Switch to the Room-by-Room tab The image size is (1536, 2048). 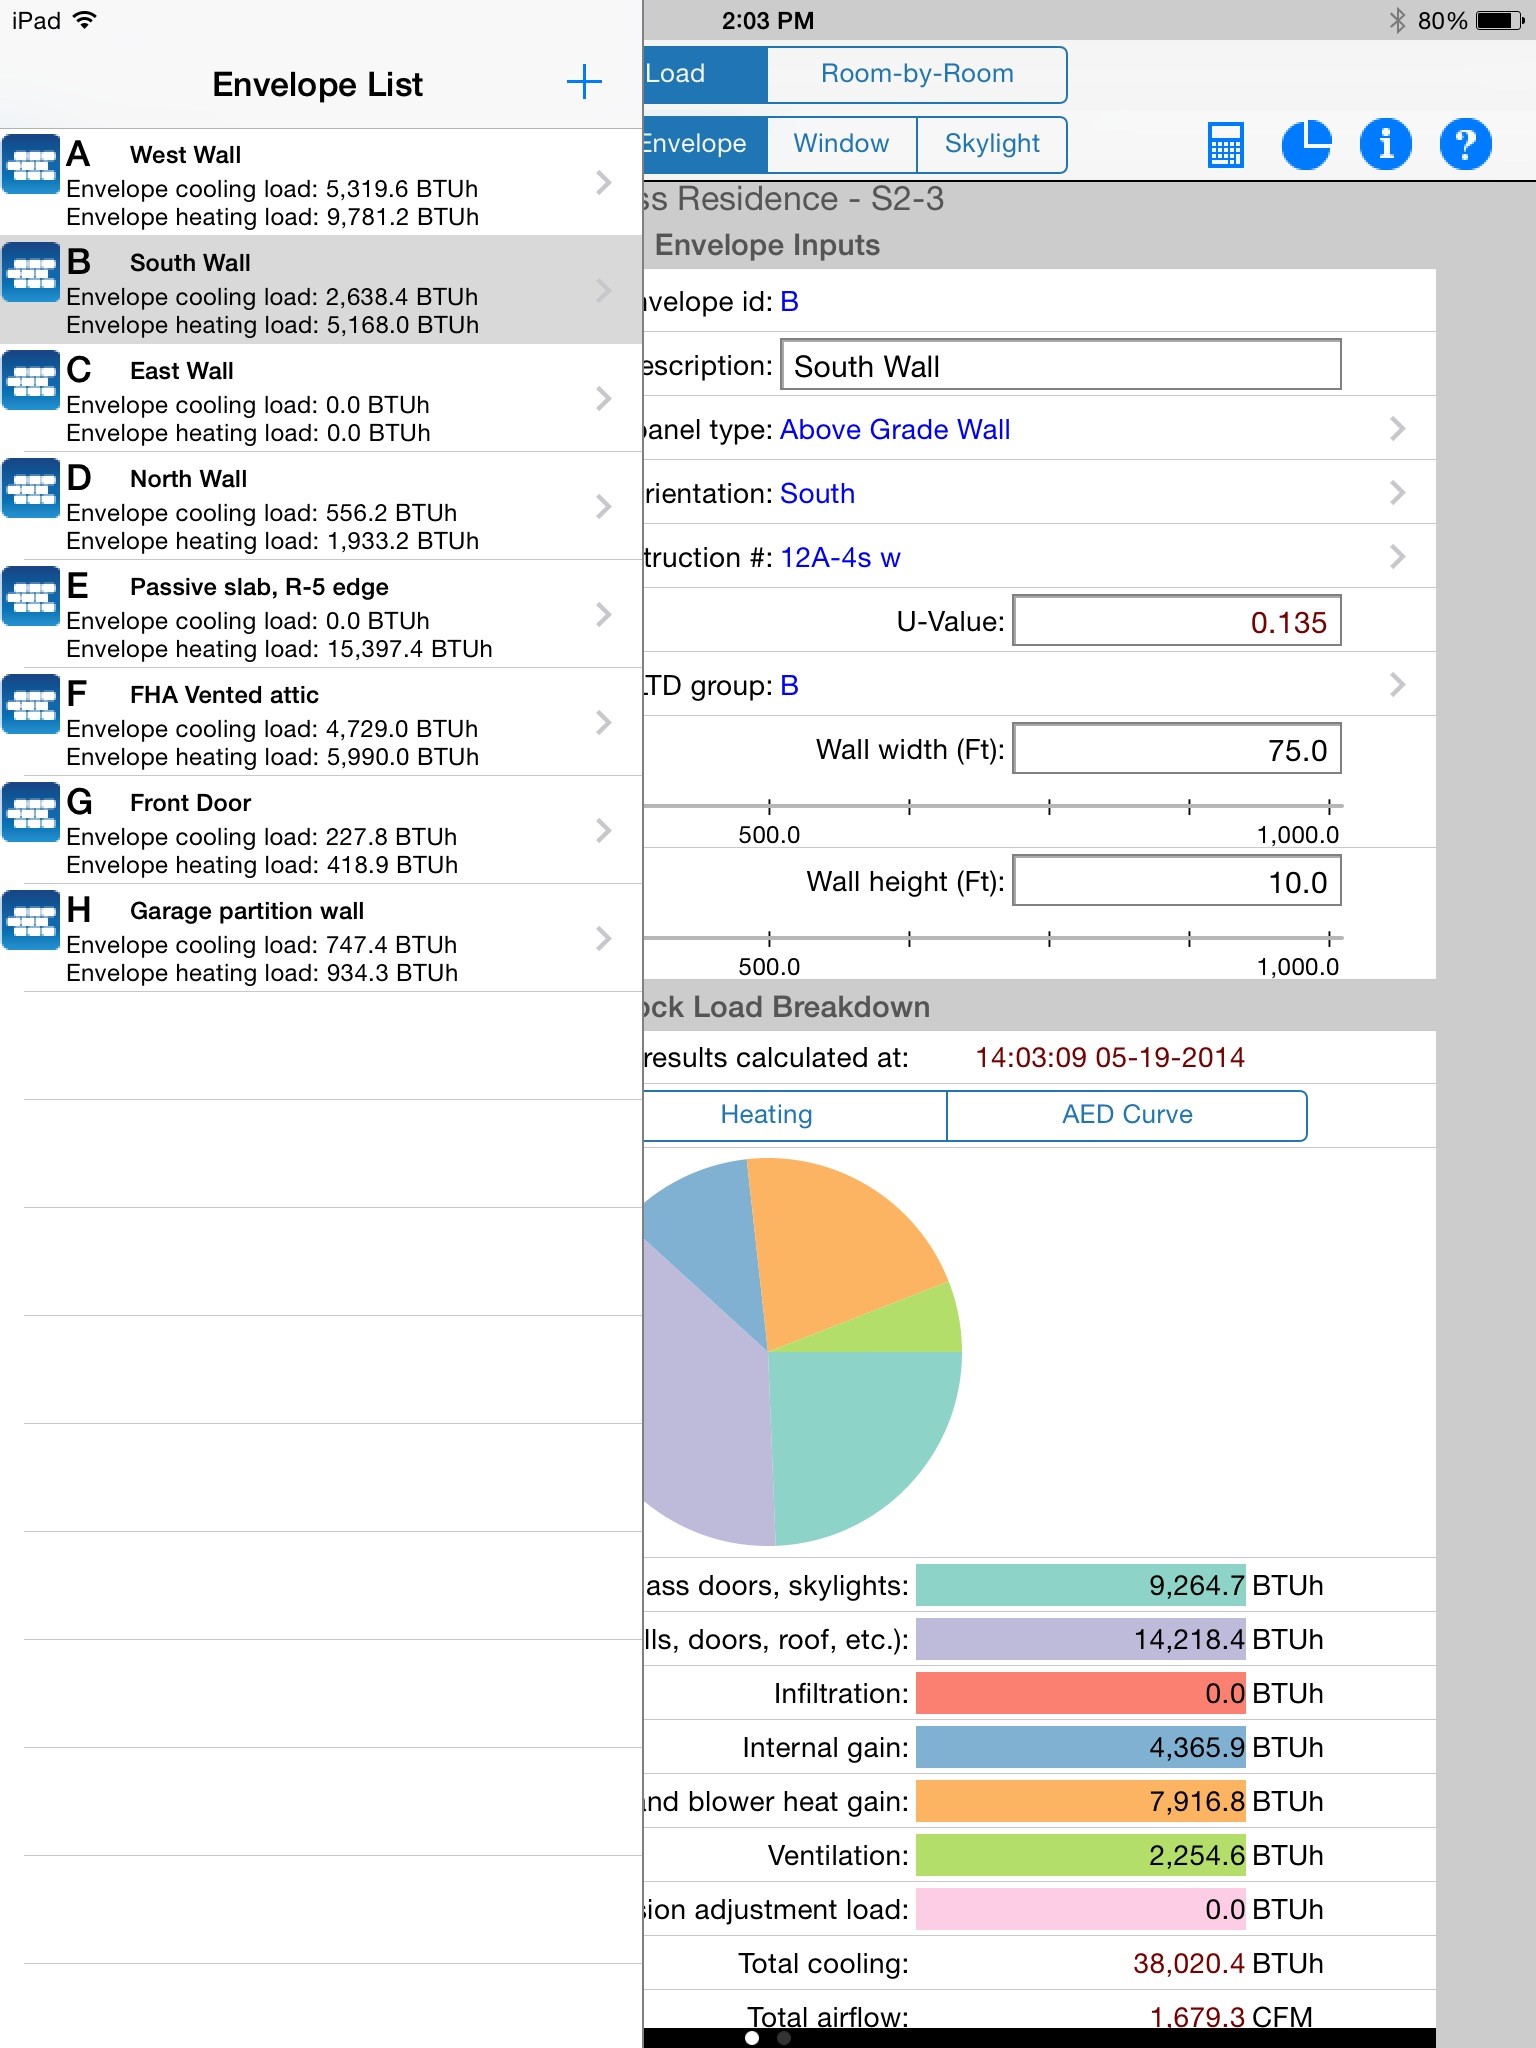pos(917,74)
